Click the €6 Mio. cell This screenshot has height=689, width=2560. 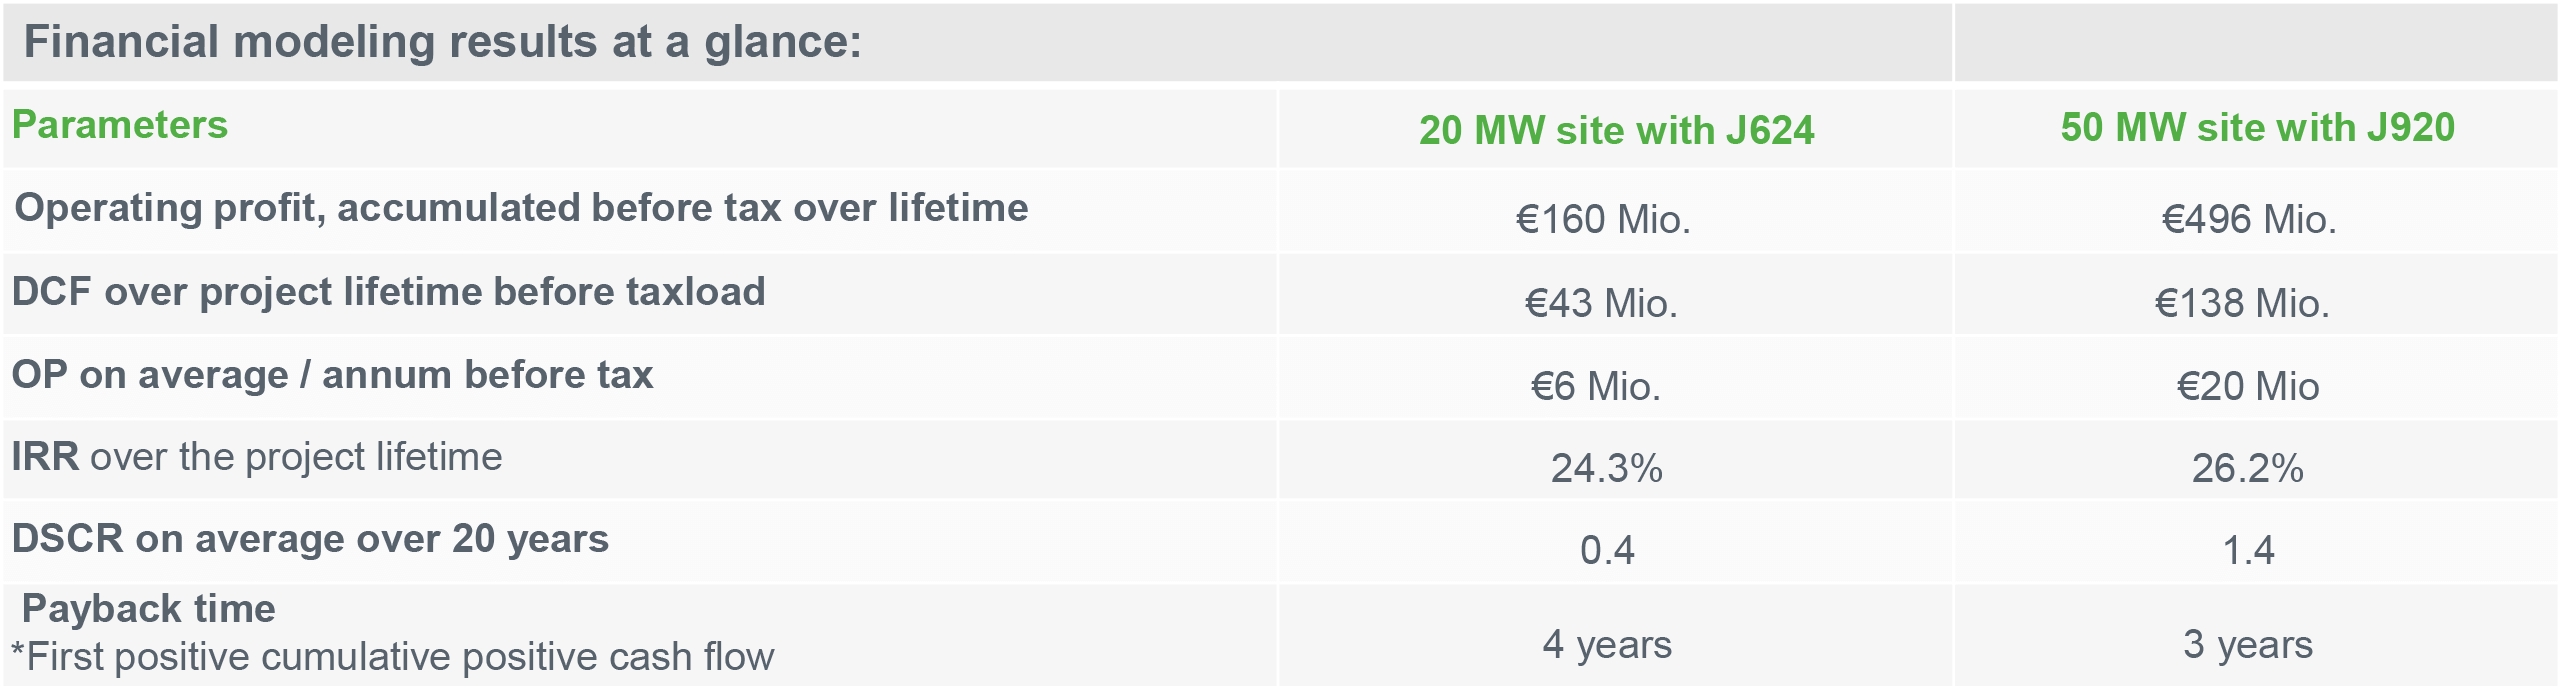point(1596,387)
